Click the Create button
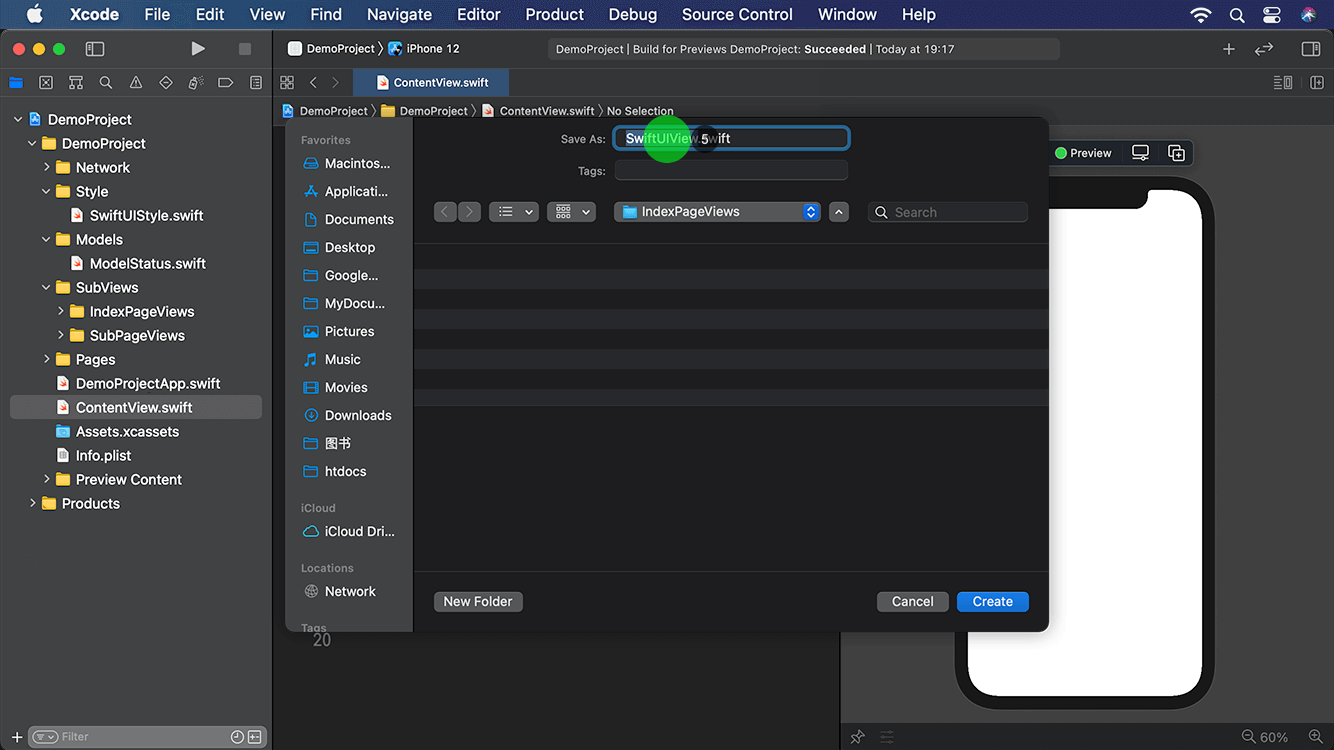The image size is (1334, 750). (x=993, y=601)
